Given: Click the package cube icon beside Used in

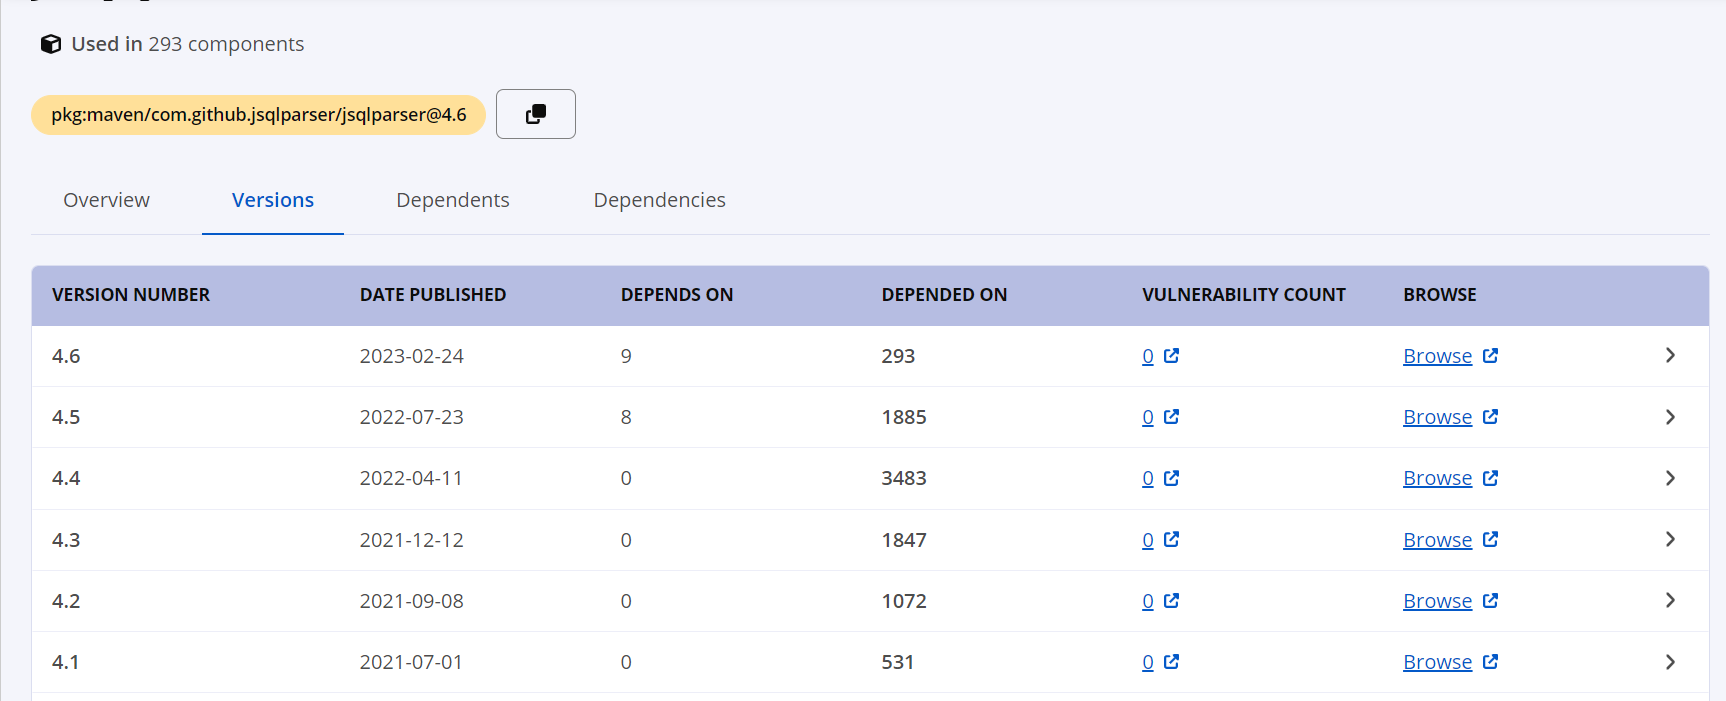Looking at the screenshot, I should pyautogui.click(x=50, y=44).
